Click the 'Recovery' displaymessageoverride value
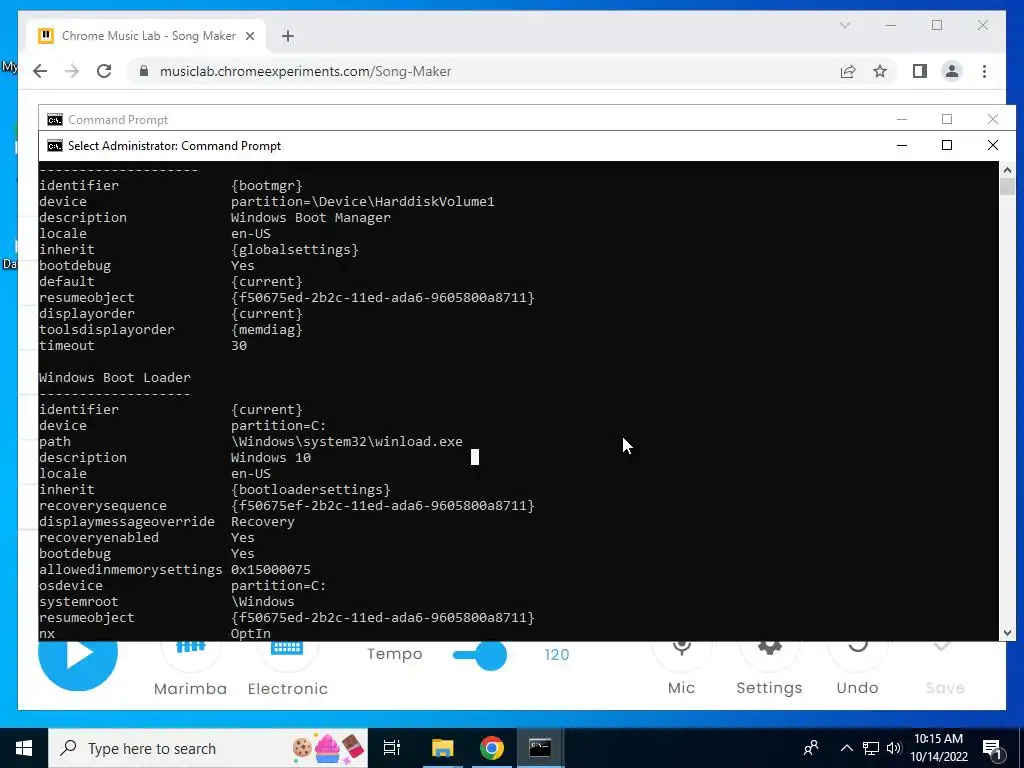Image resolution: width=1024 pixels, height=768 pixels. pyautogui.click(x=263, y=522)
